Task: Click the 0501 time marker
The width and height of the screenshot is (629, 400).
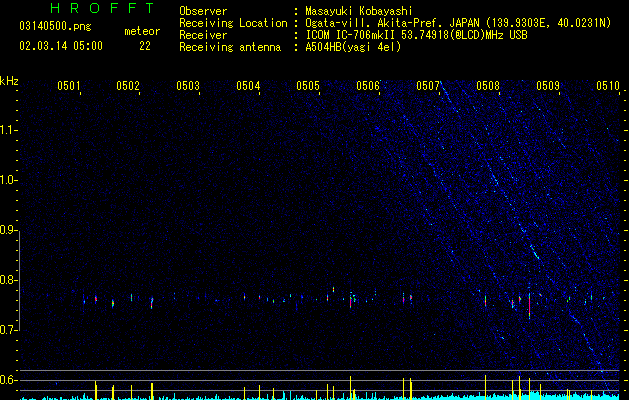Action: click(69, 85)
